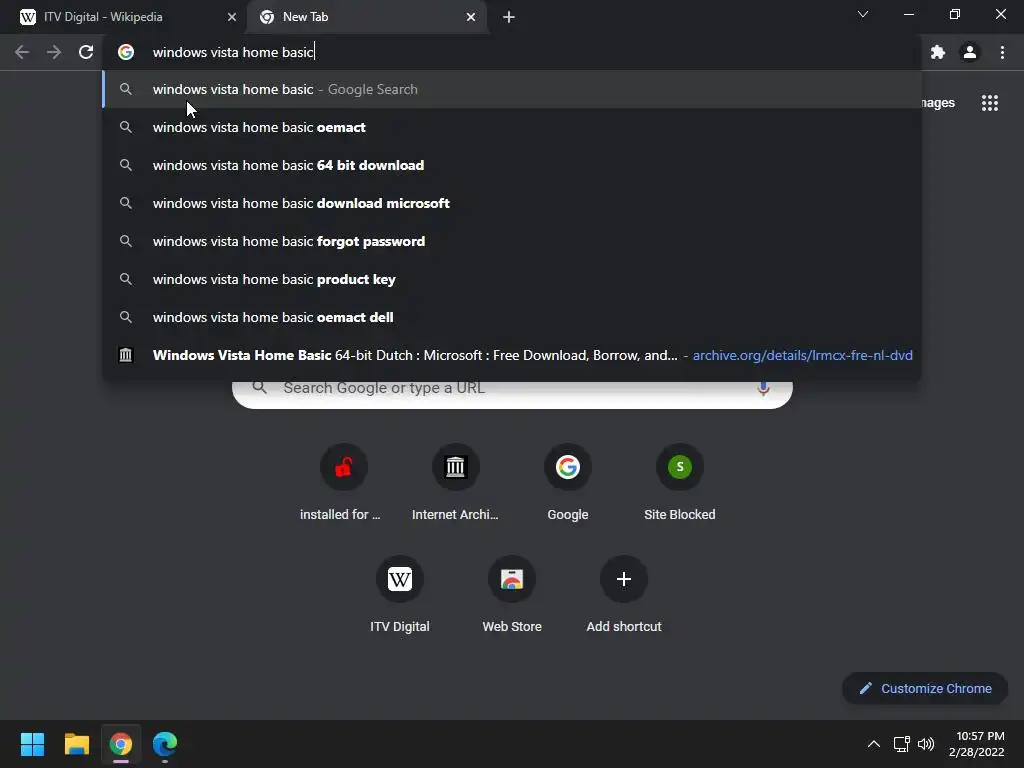Viewport: 1024px width, 768px height.
Task: Open a new tab with the plus button
Action: tap(509, 17)
